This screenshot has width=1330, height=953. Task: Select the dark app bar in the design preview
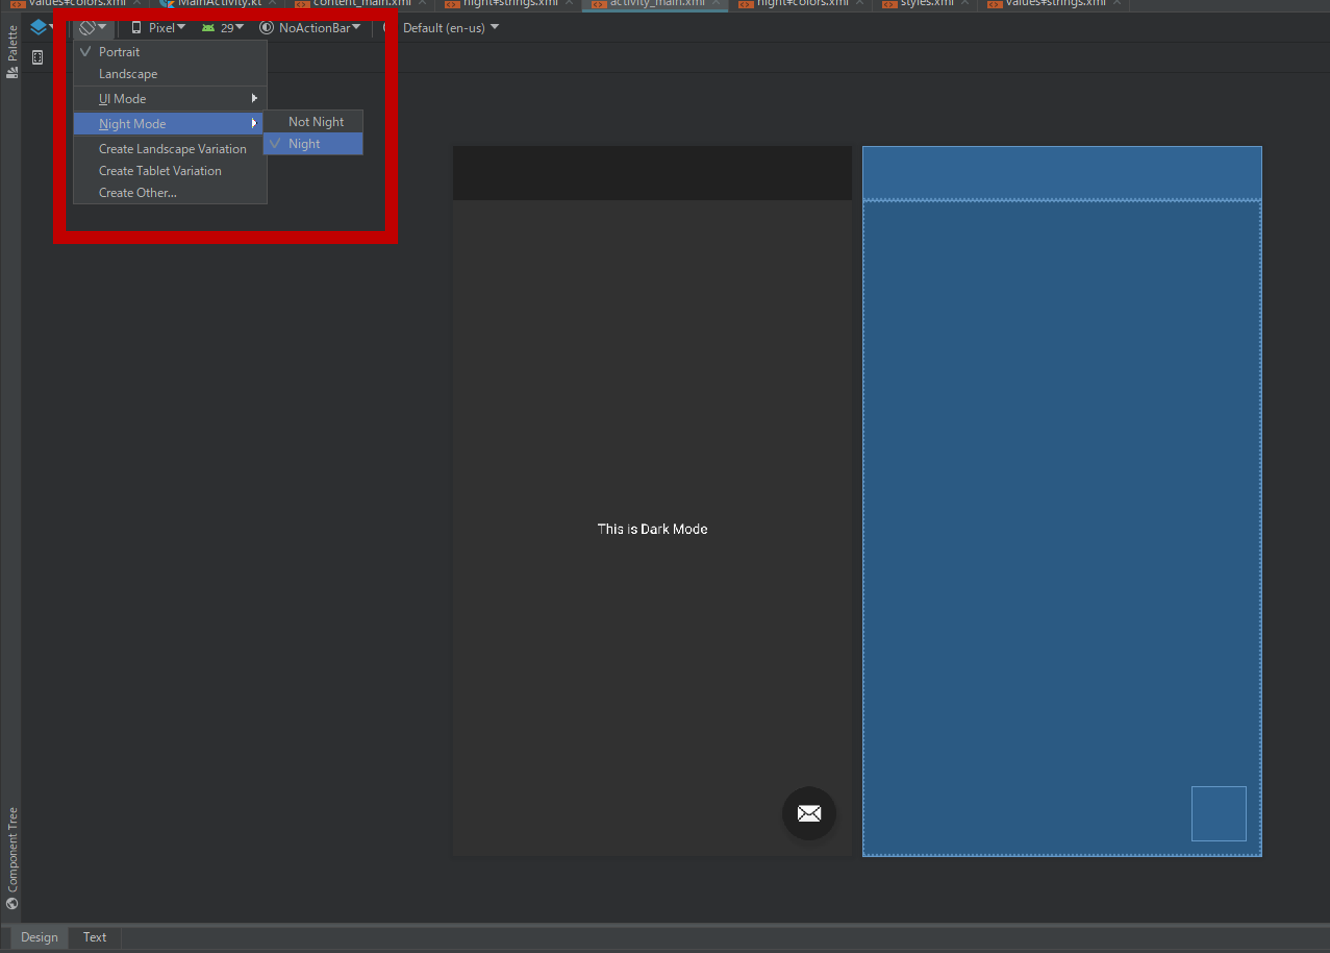(x=652, y=173)
